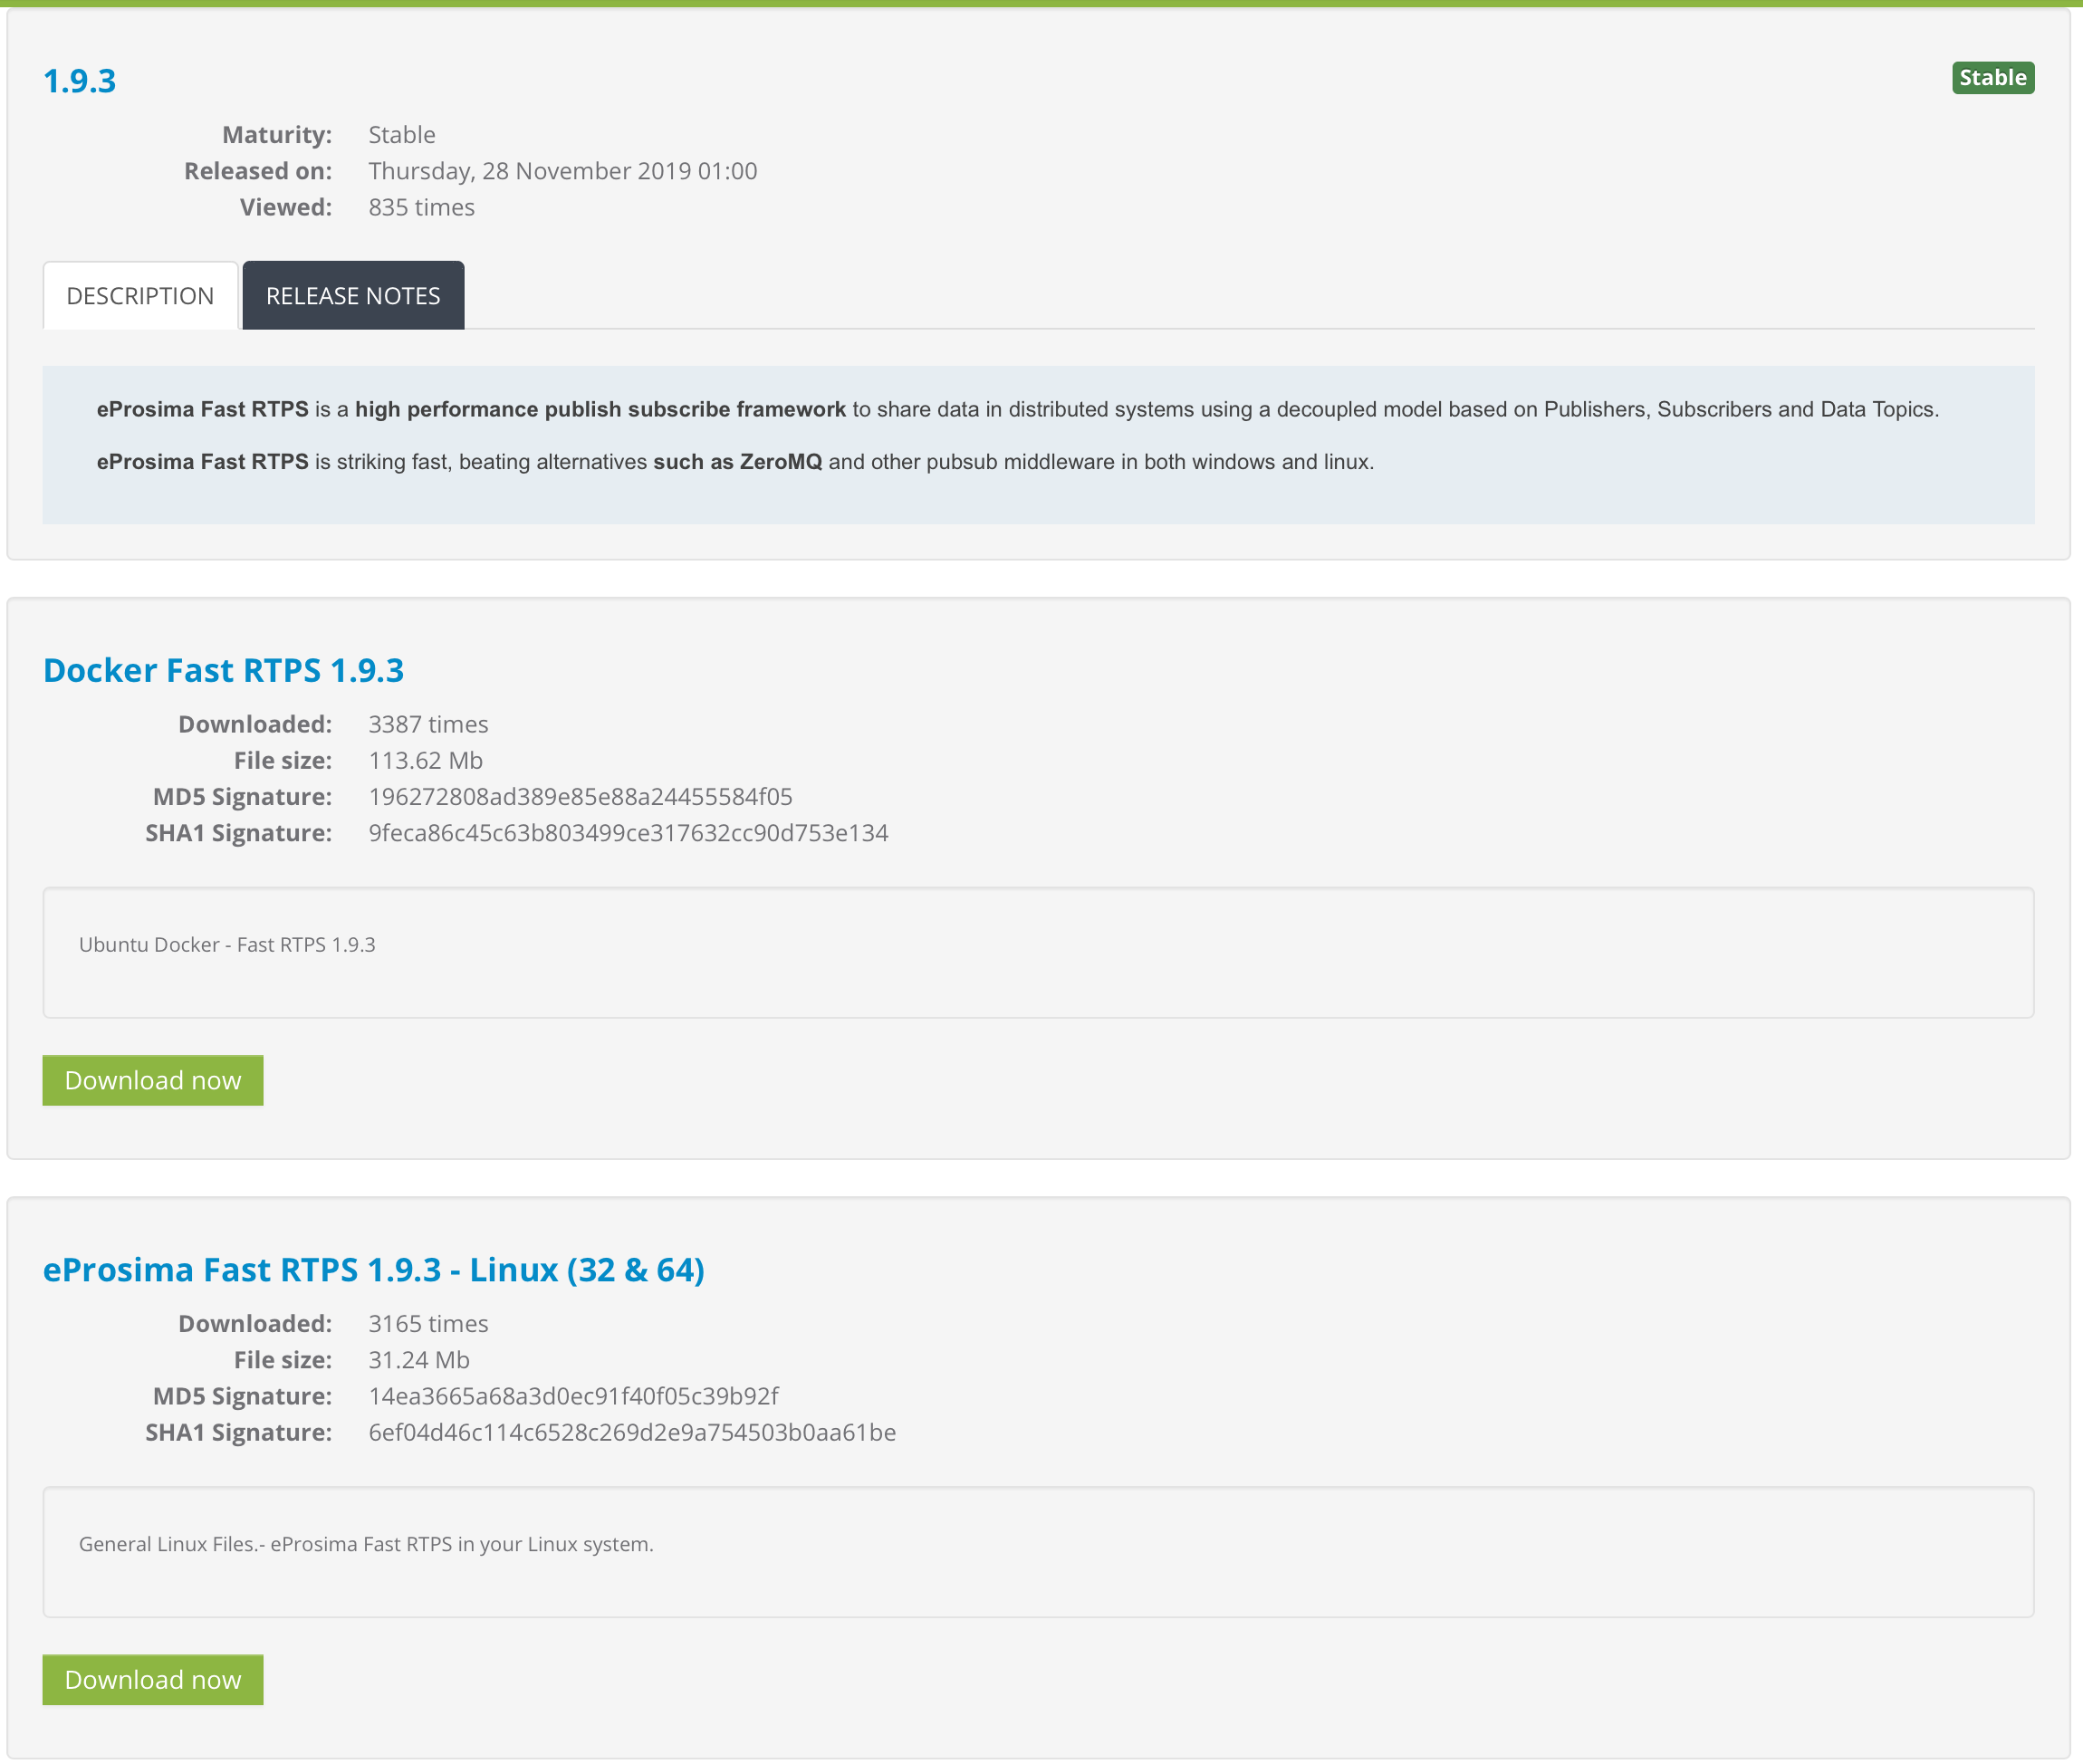Select the bold 'such as ZeroMQ' text
Image resolution: width=2083 pixels, height=1764 pixels.
[737, 462]
